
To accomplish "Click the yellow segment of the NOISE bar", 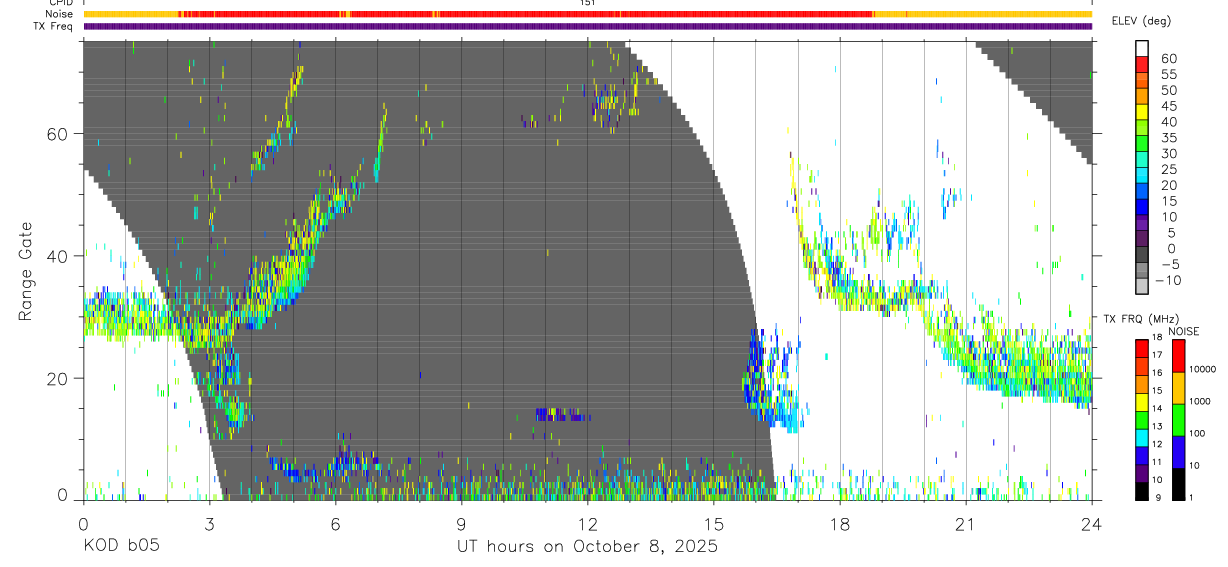I will click(x=1179, y=387).
